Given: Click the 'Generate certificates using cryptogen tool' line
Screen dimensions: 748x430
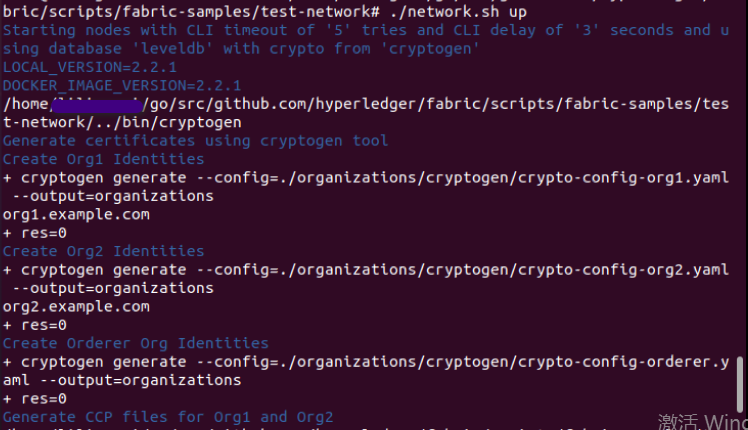Looking at the screenshot, I should point(196,141).
